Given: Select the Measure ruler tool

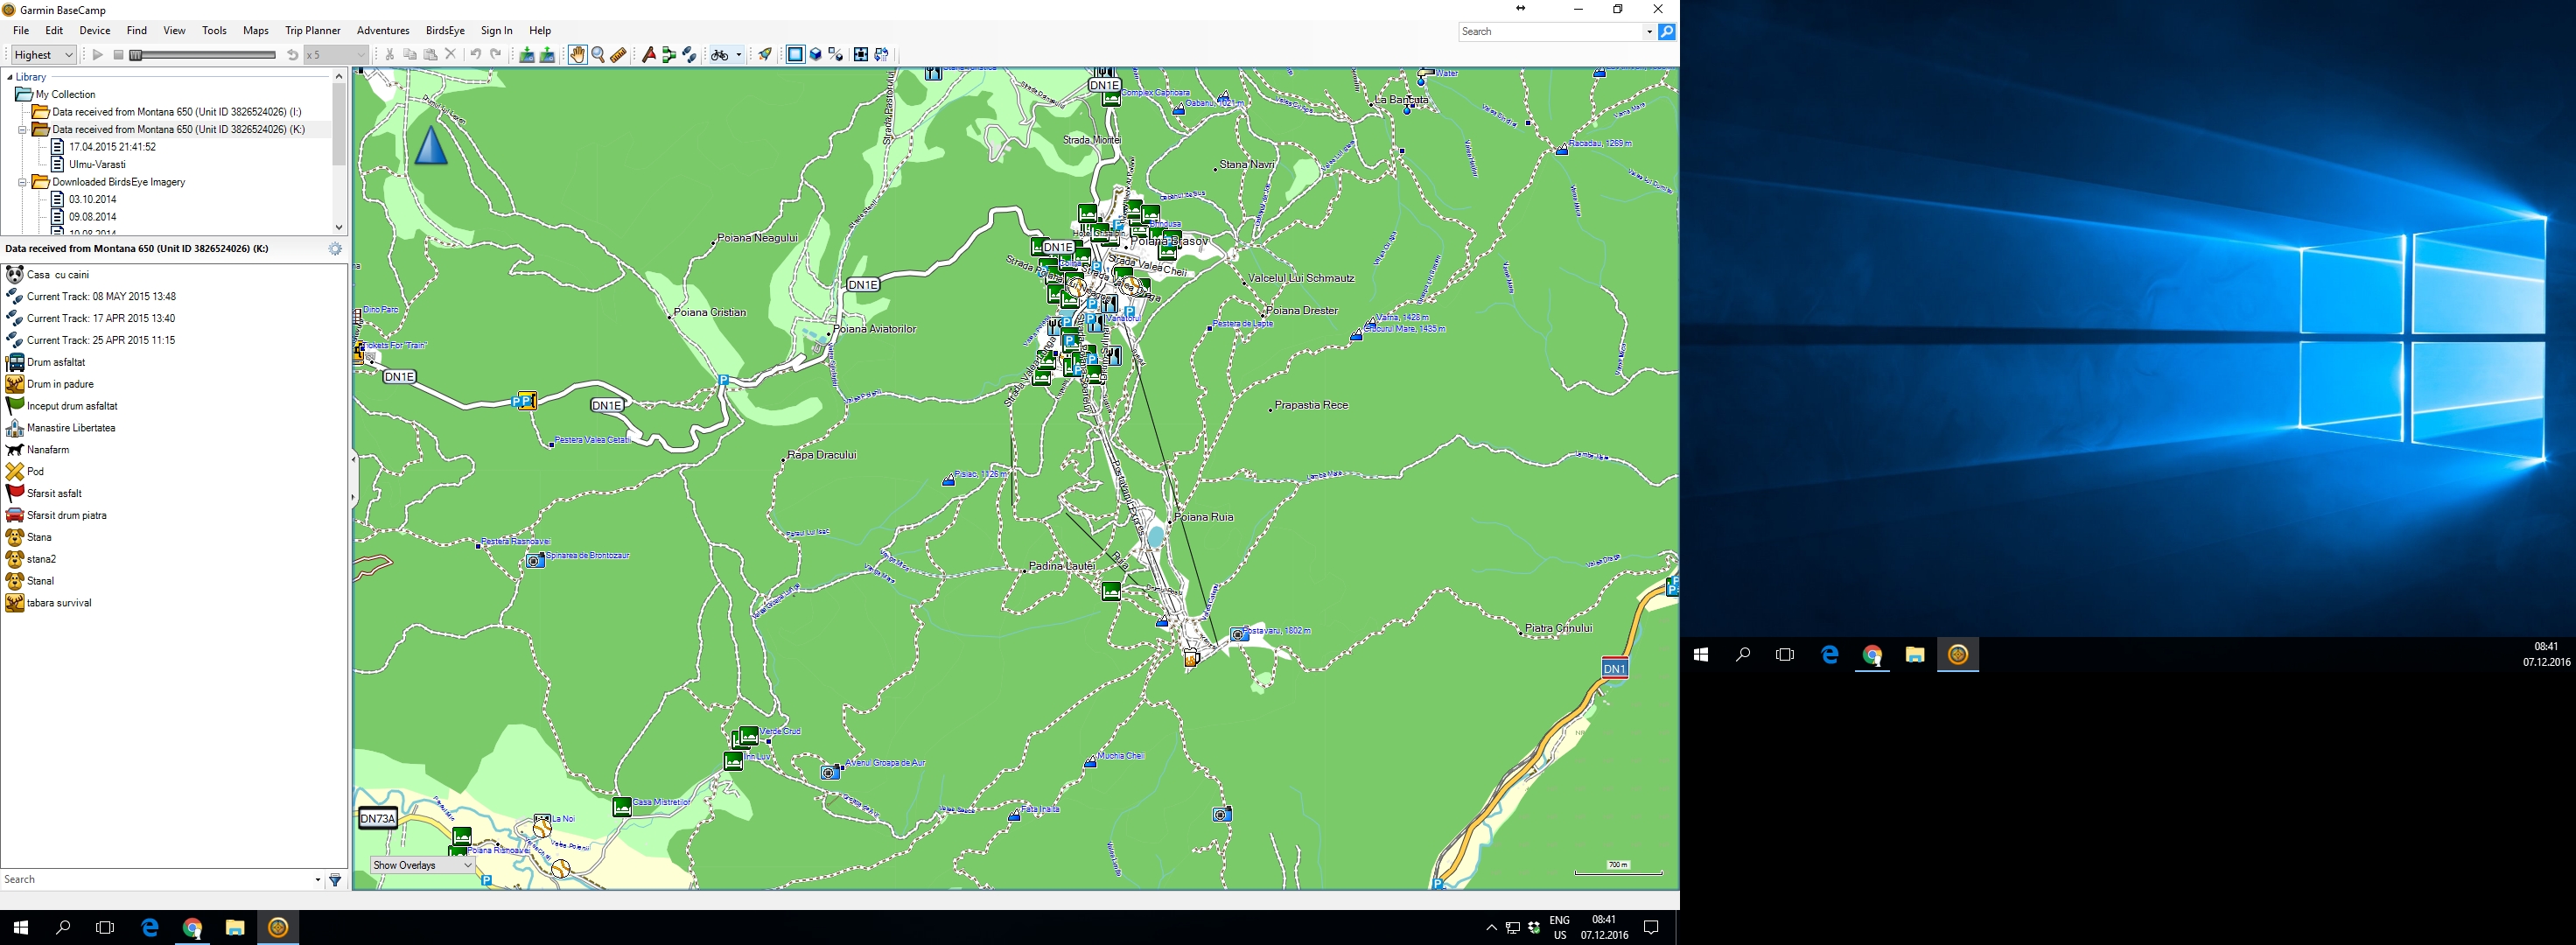Looking at the screenshot, I should 618,55.
